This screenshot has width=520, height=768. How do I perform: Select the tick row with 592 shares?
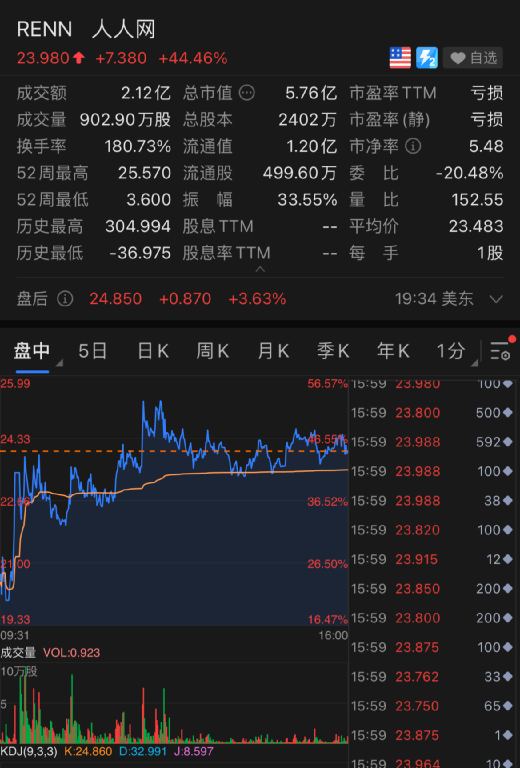[x=433, y=442]
